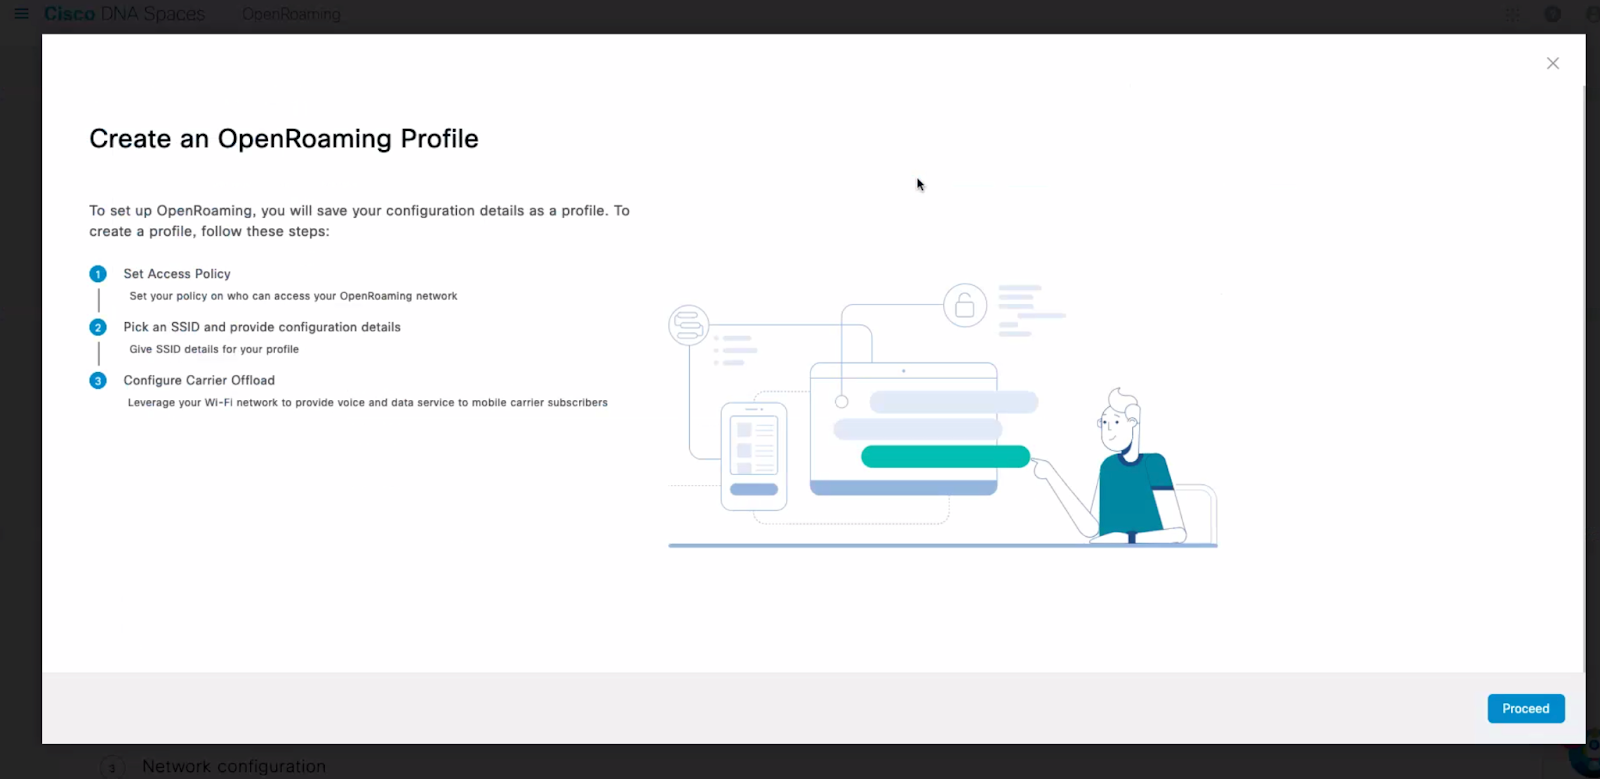Open the apps grid icon in top bar
The height and width of the screenshot is (779, 1600).
coord(1512,14)
